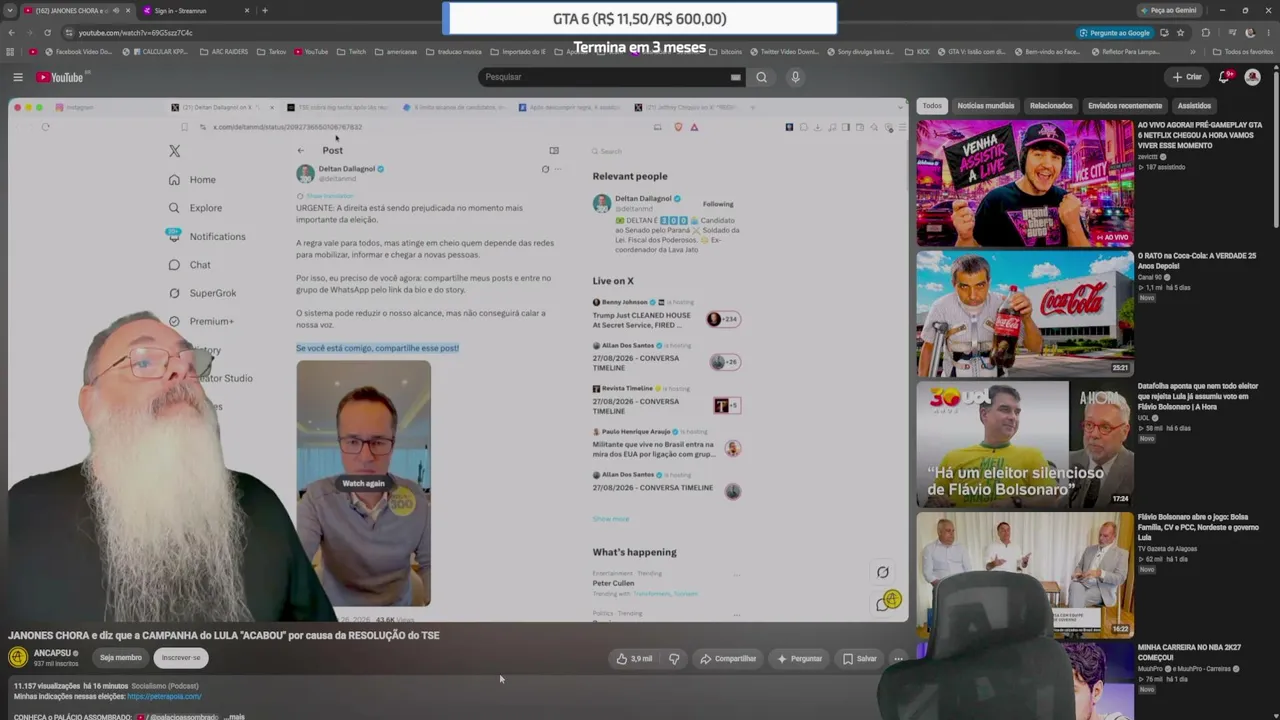Select the Notícias mundiais filter chip
This screenshot has width=1280, height=720.
pyautogui.click(x=985, y=106)
